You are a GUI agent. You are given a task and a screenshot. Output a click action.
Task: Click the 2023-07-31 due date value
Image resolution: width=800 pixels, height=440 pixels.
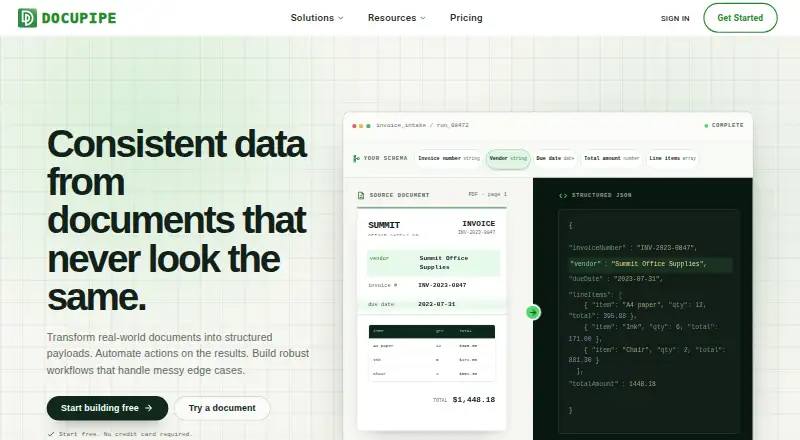point(437,304)
